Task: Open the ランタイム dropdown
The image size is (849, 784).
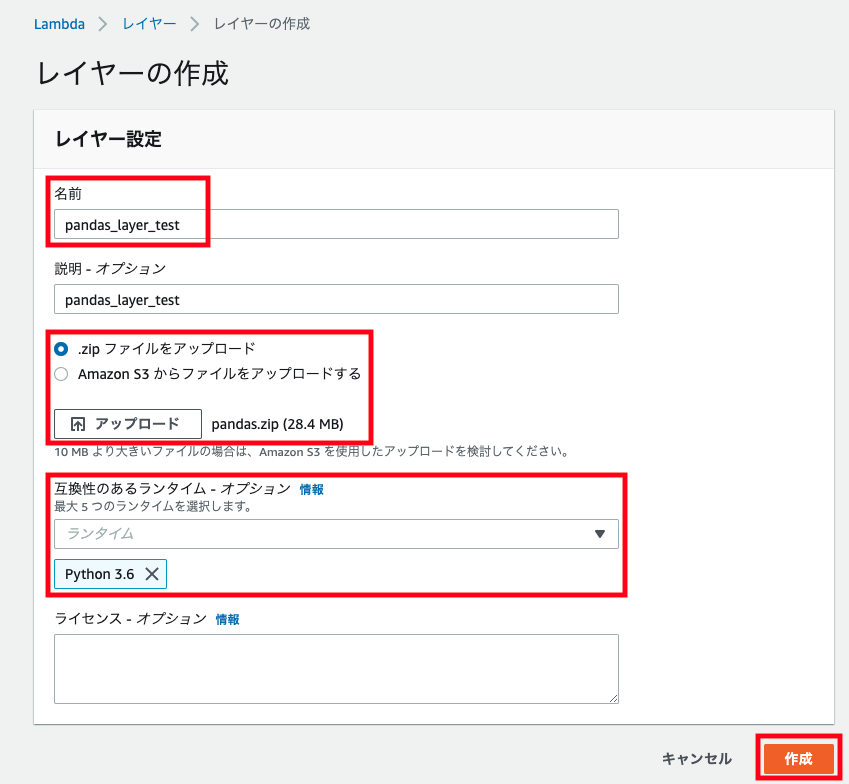Action: click(336, 534)
